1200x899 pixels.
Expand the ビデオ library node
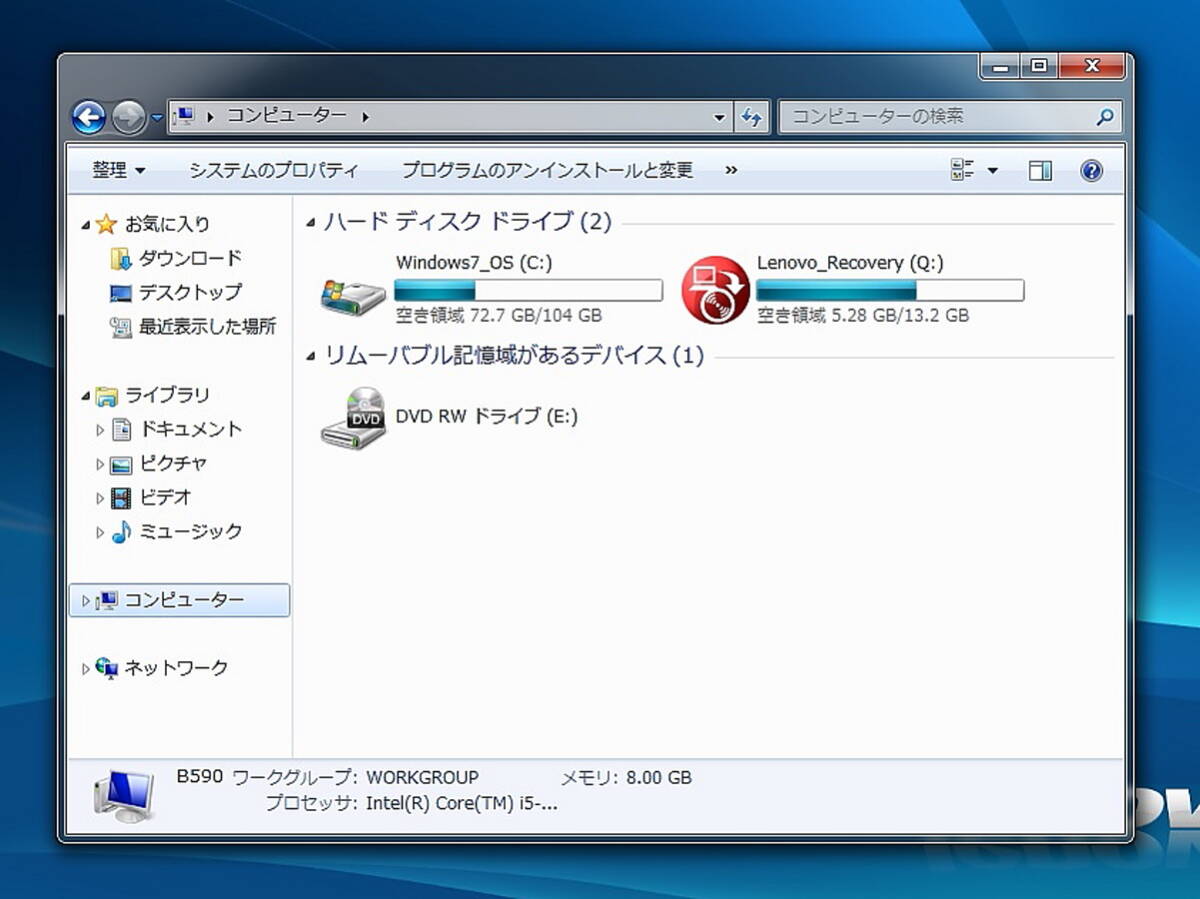tap(100, 498)
